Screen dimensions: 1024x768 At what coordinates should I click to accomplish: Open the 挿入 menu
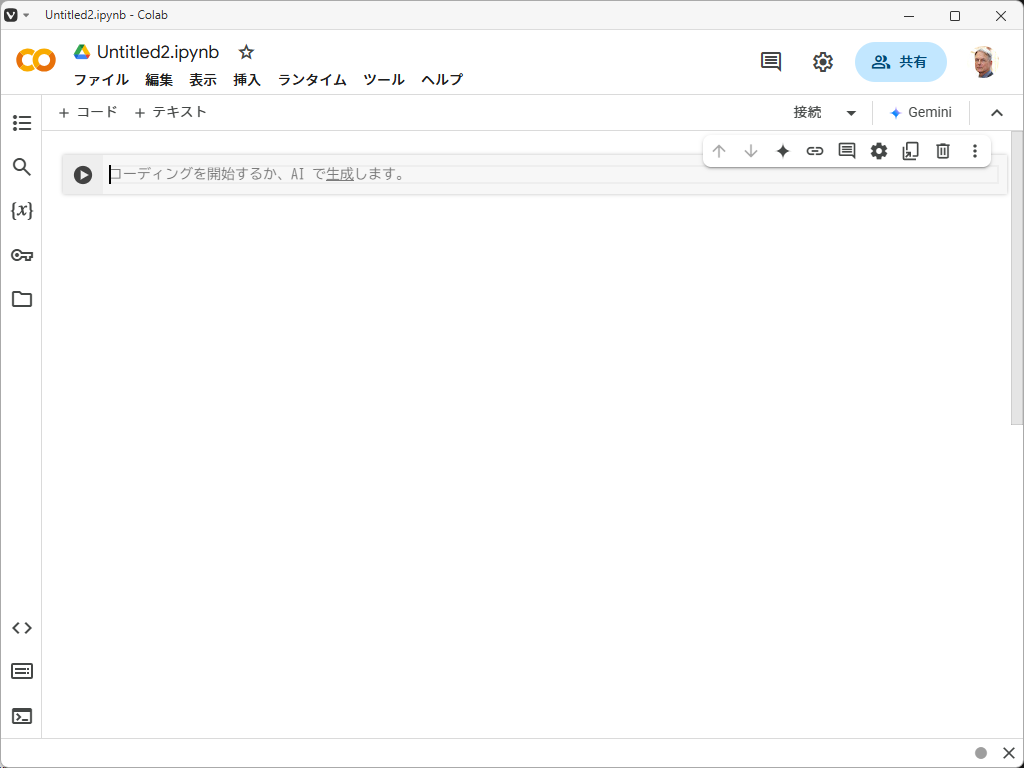point(247,80)
